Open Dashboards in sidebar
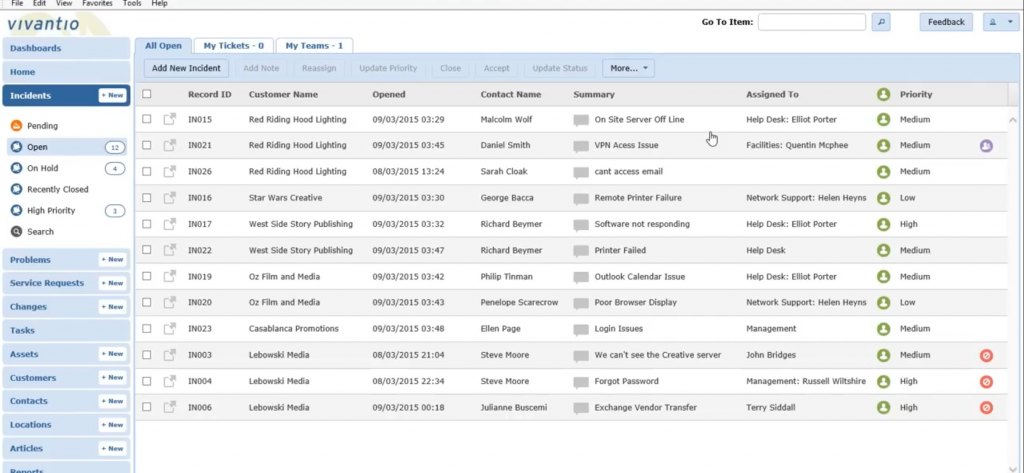This screenshot has width=1024, height=473. 66,48
